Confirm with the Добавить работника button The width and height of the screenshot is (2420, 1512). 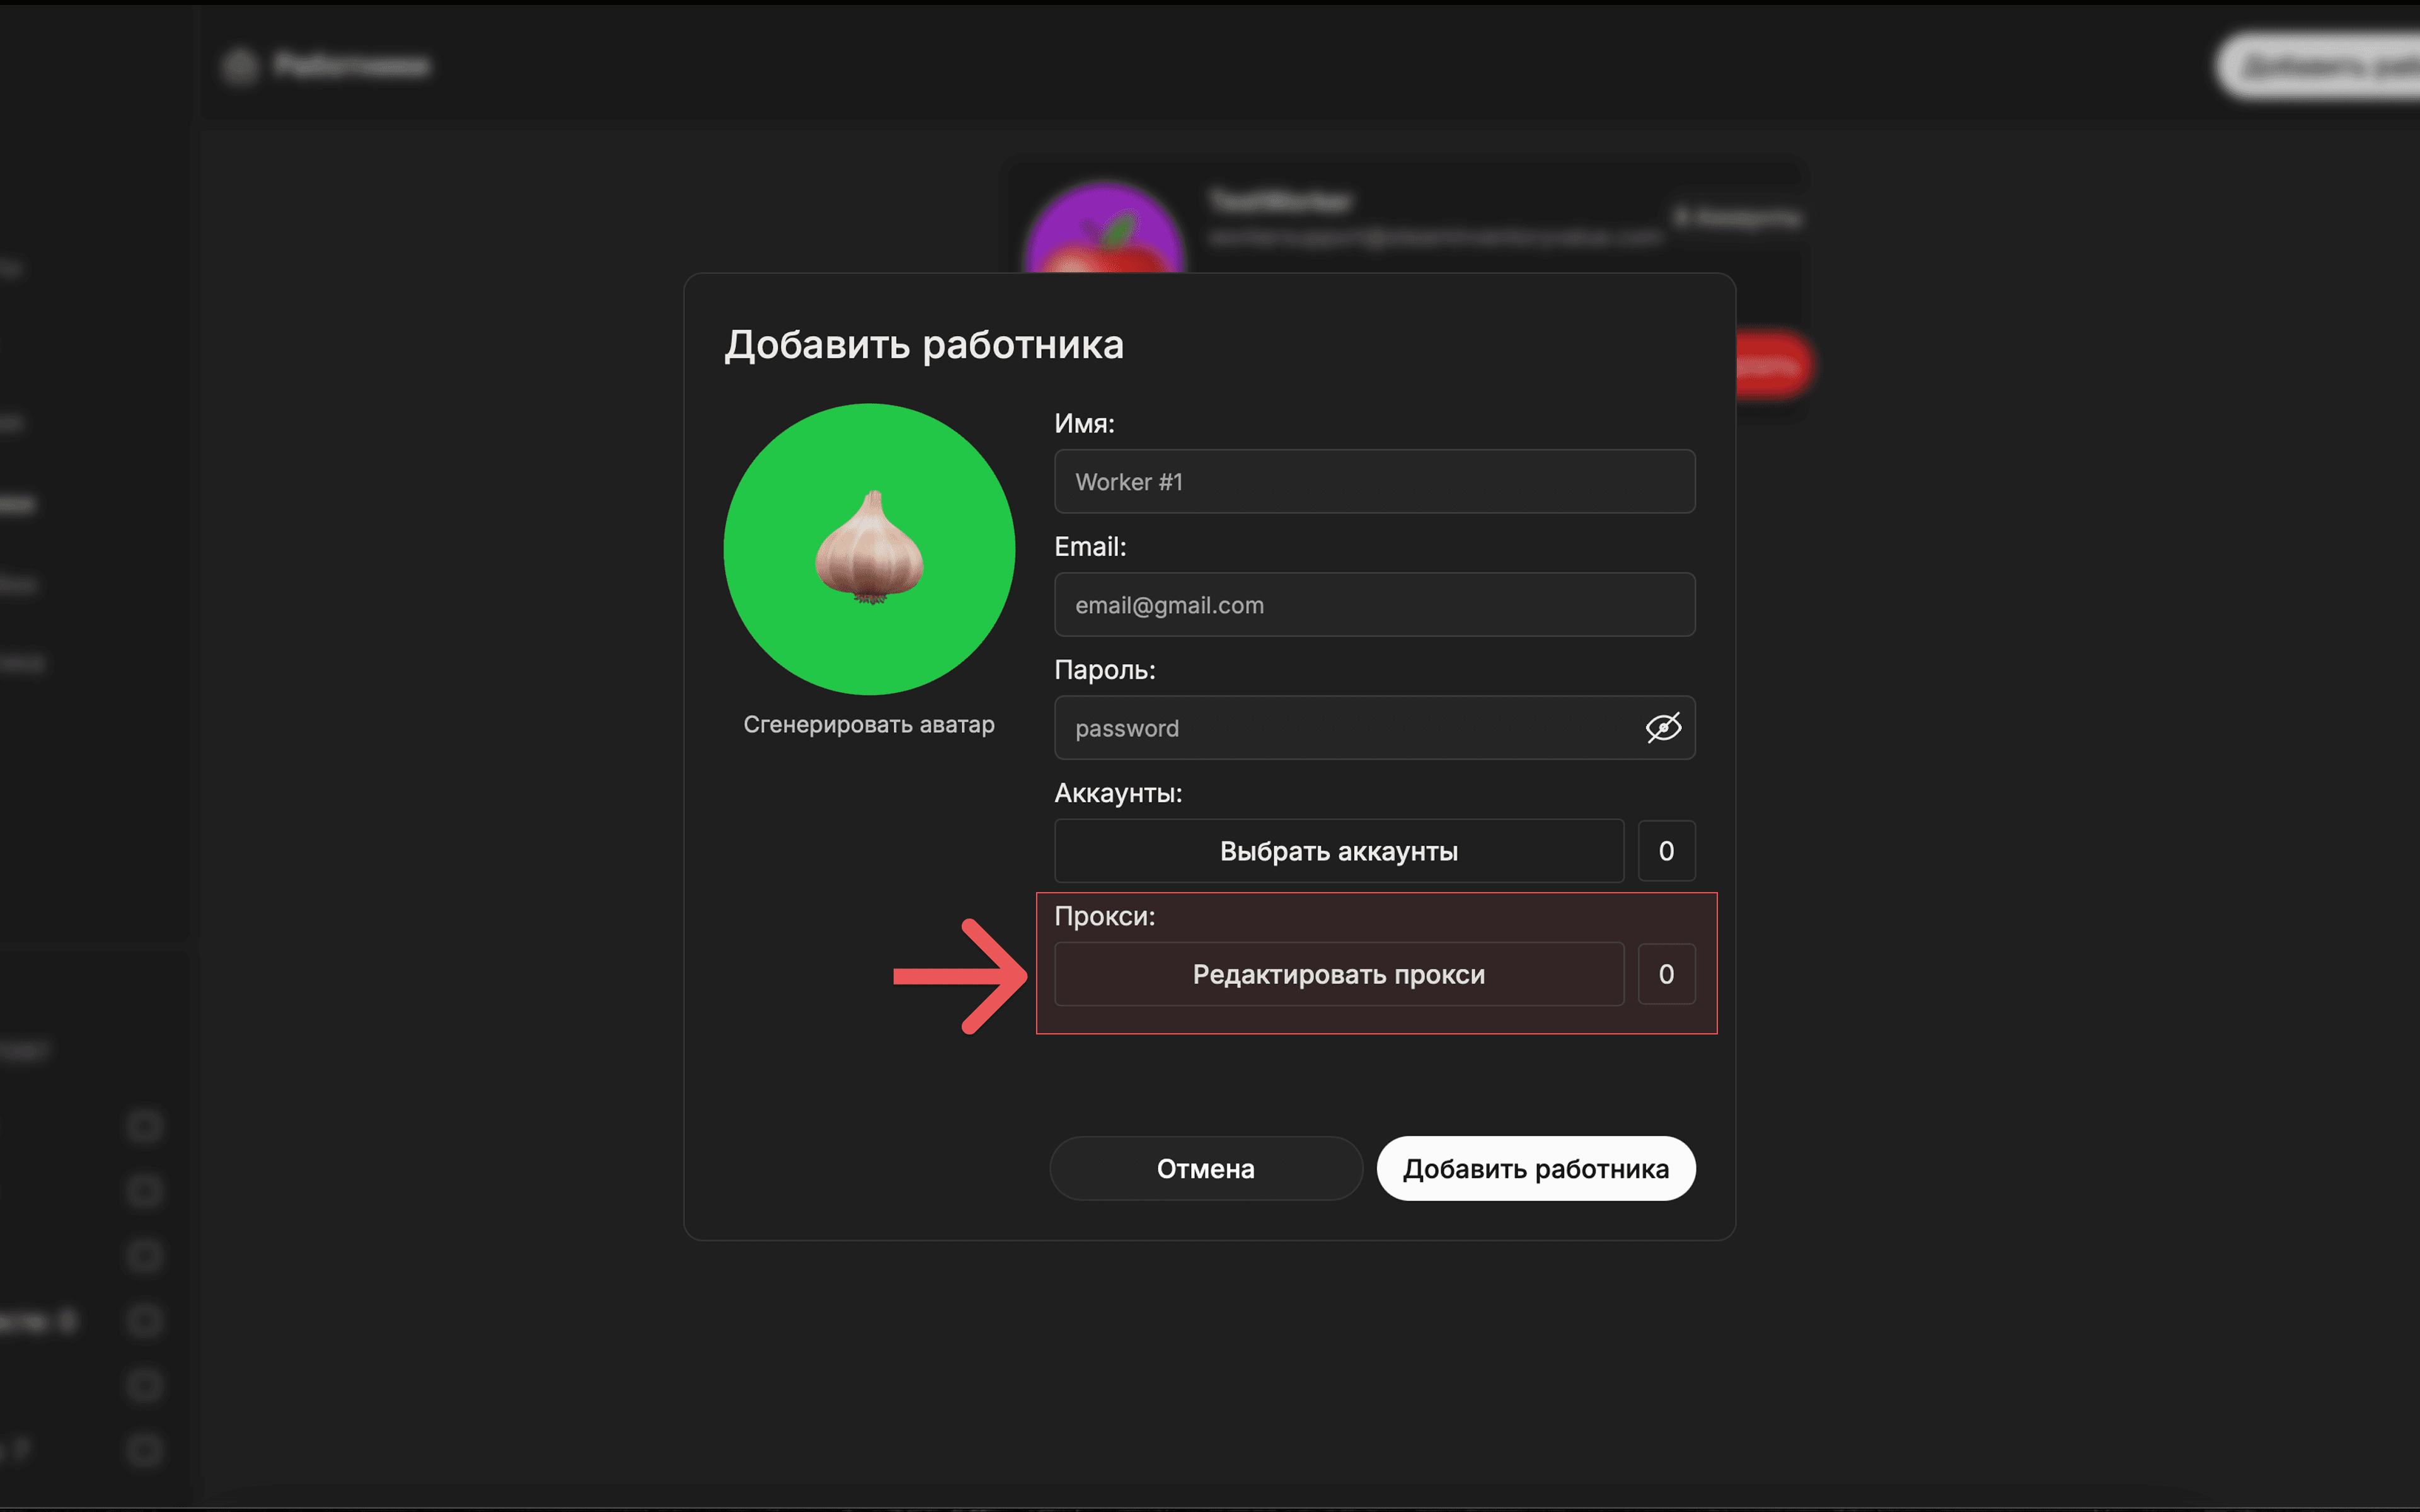pos(1535,1168)
